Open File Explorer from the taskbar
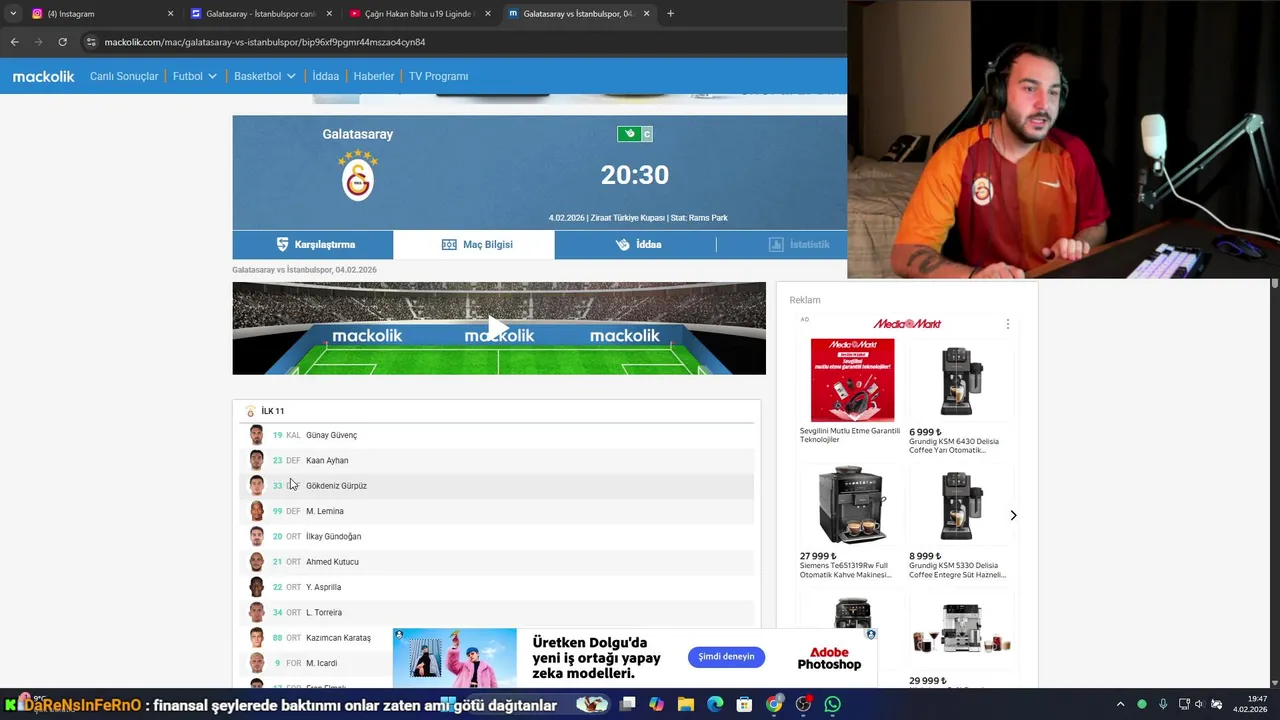Screen dimensions: 1280x720 click(686, 705)
